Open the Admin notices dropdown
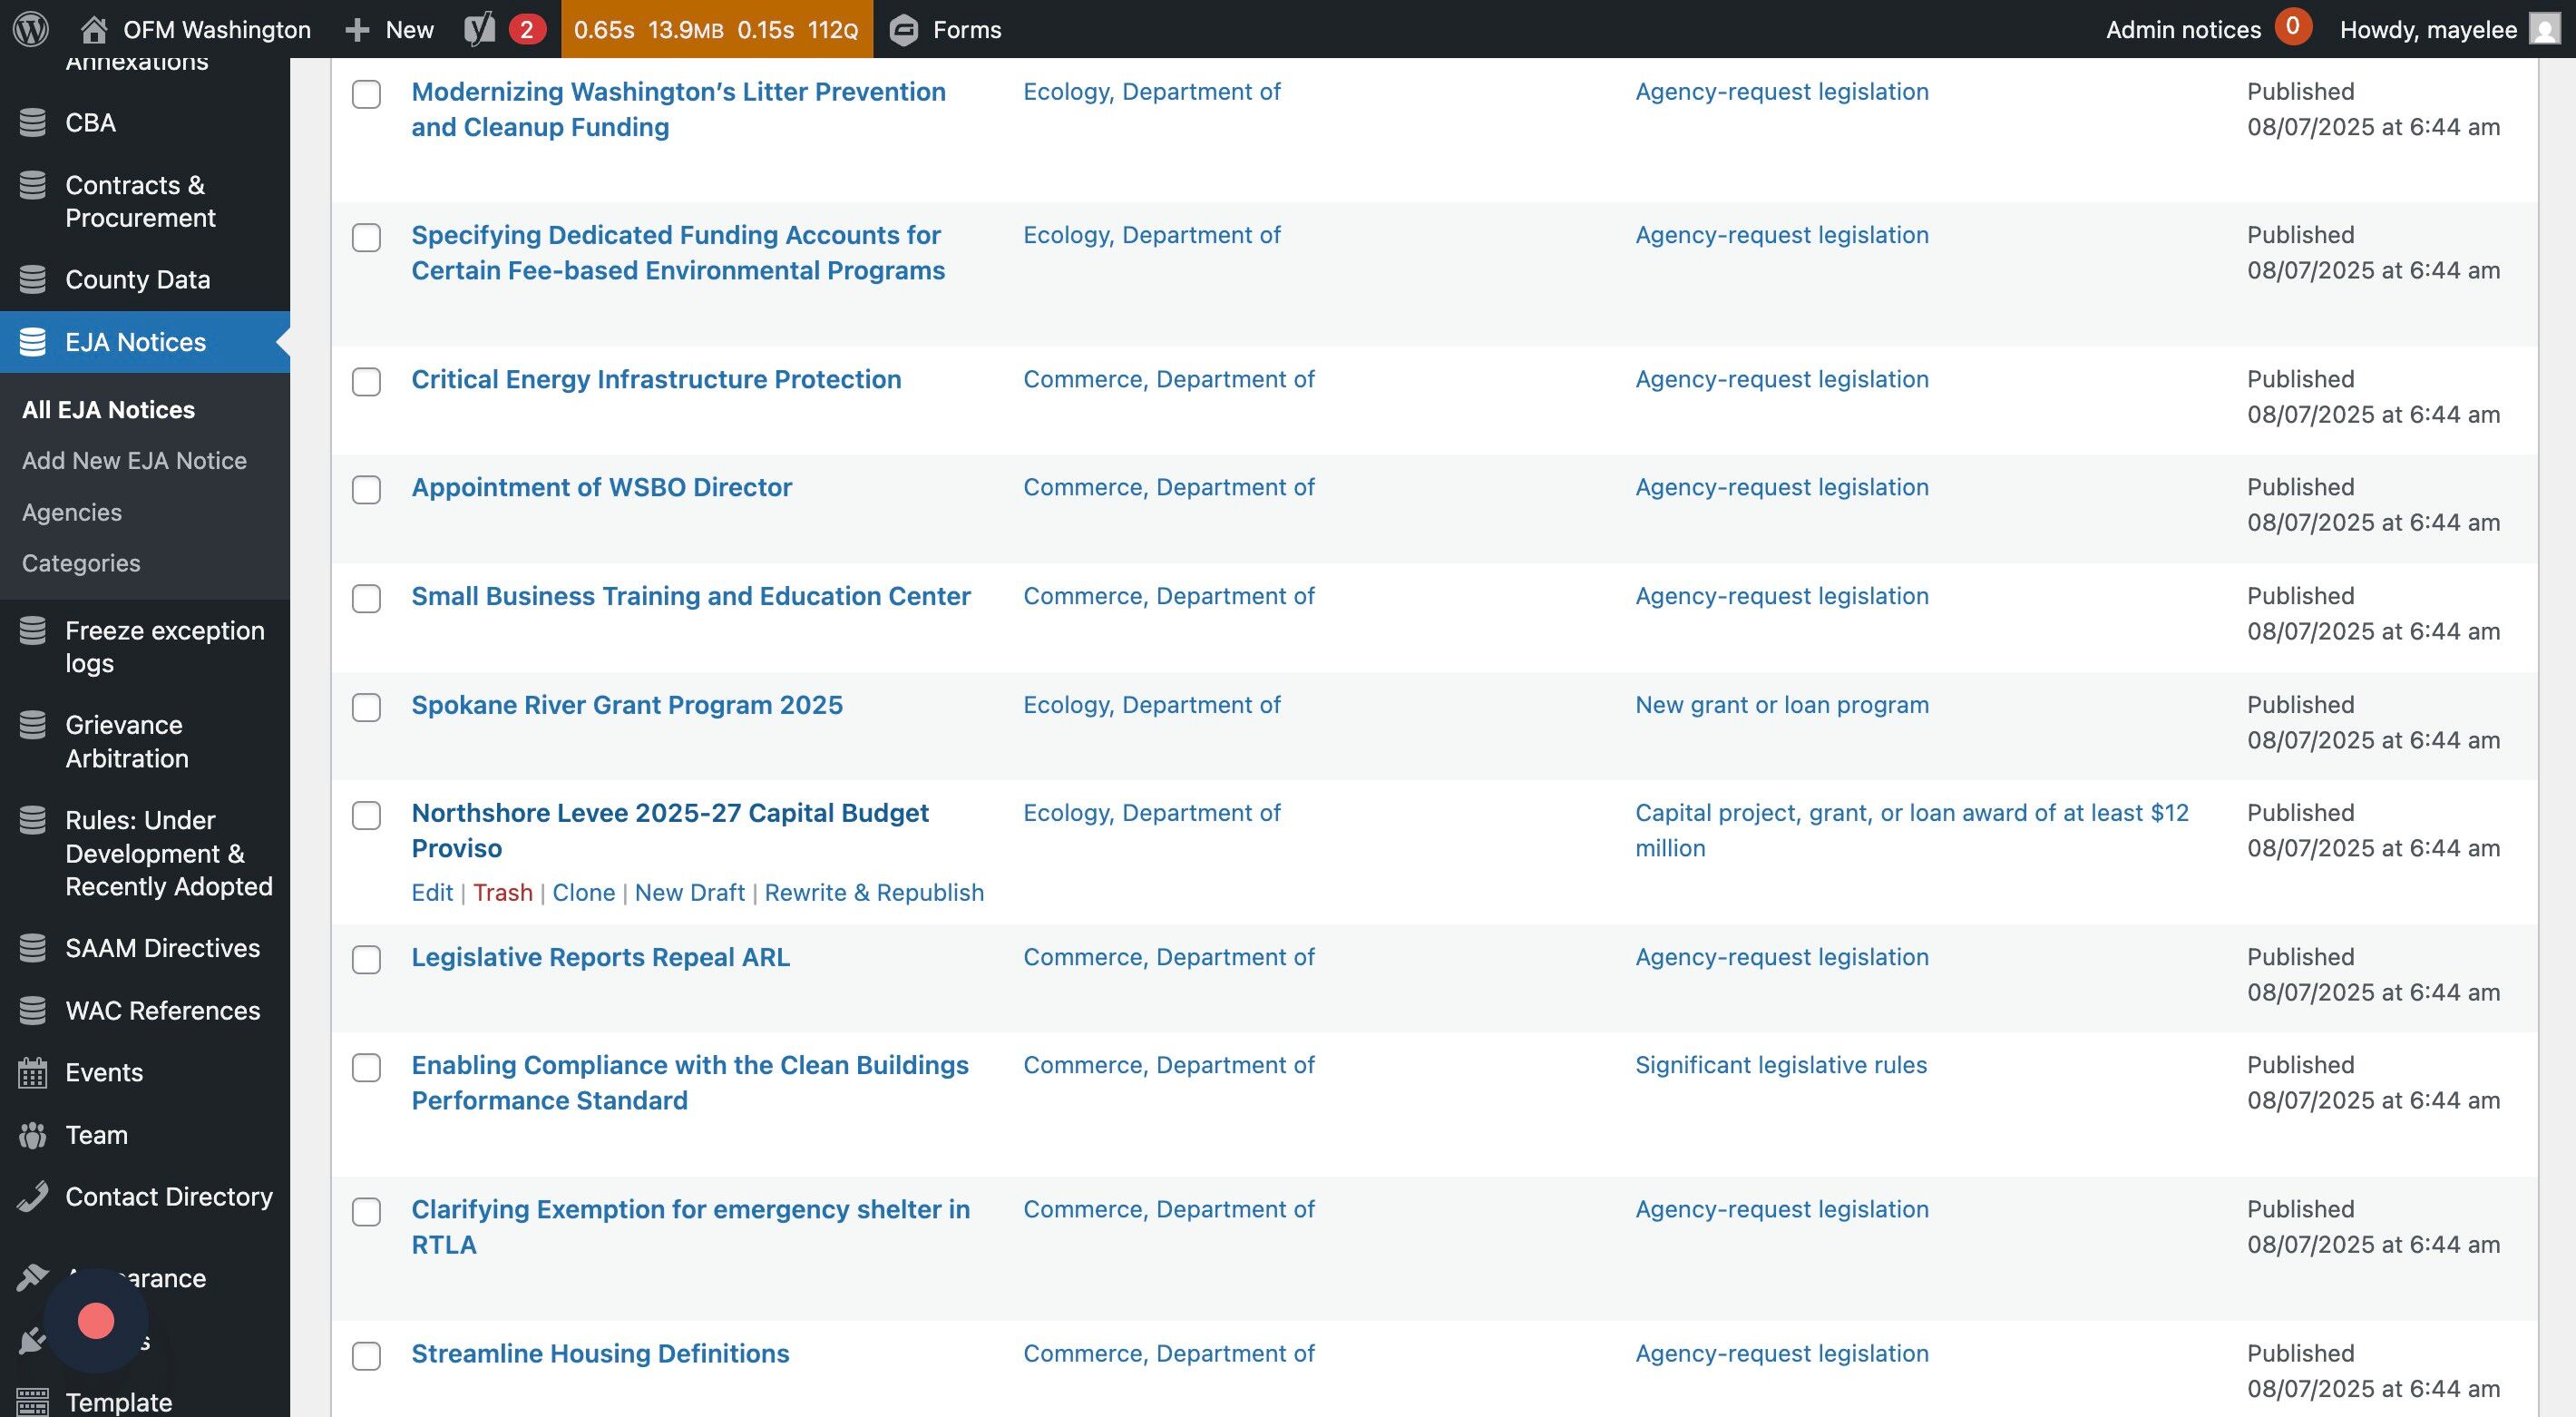 tap(2183, 29)
